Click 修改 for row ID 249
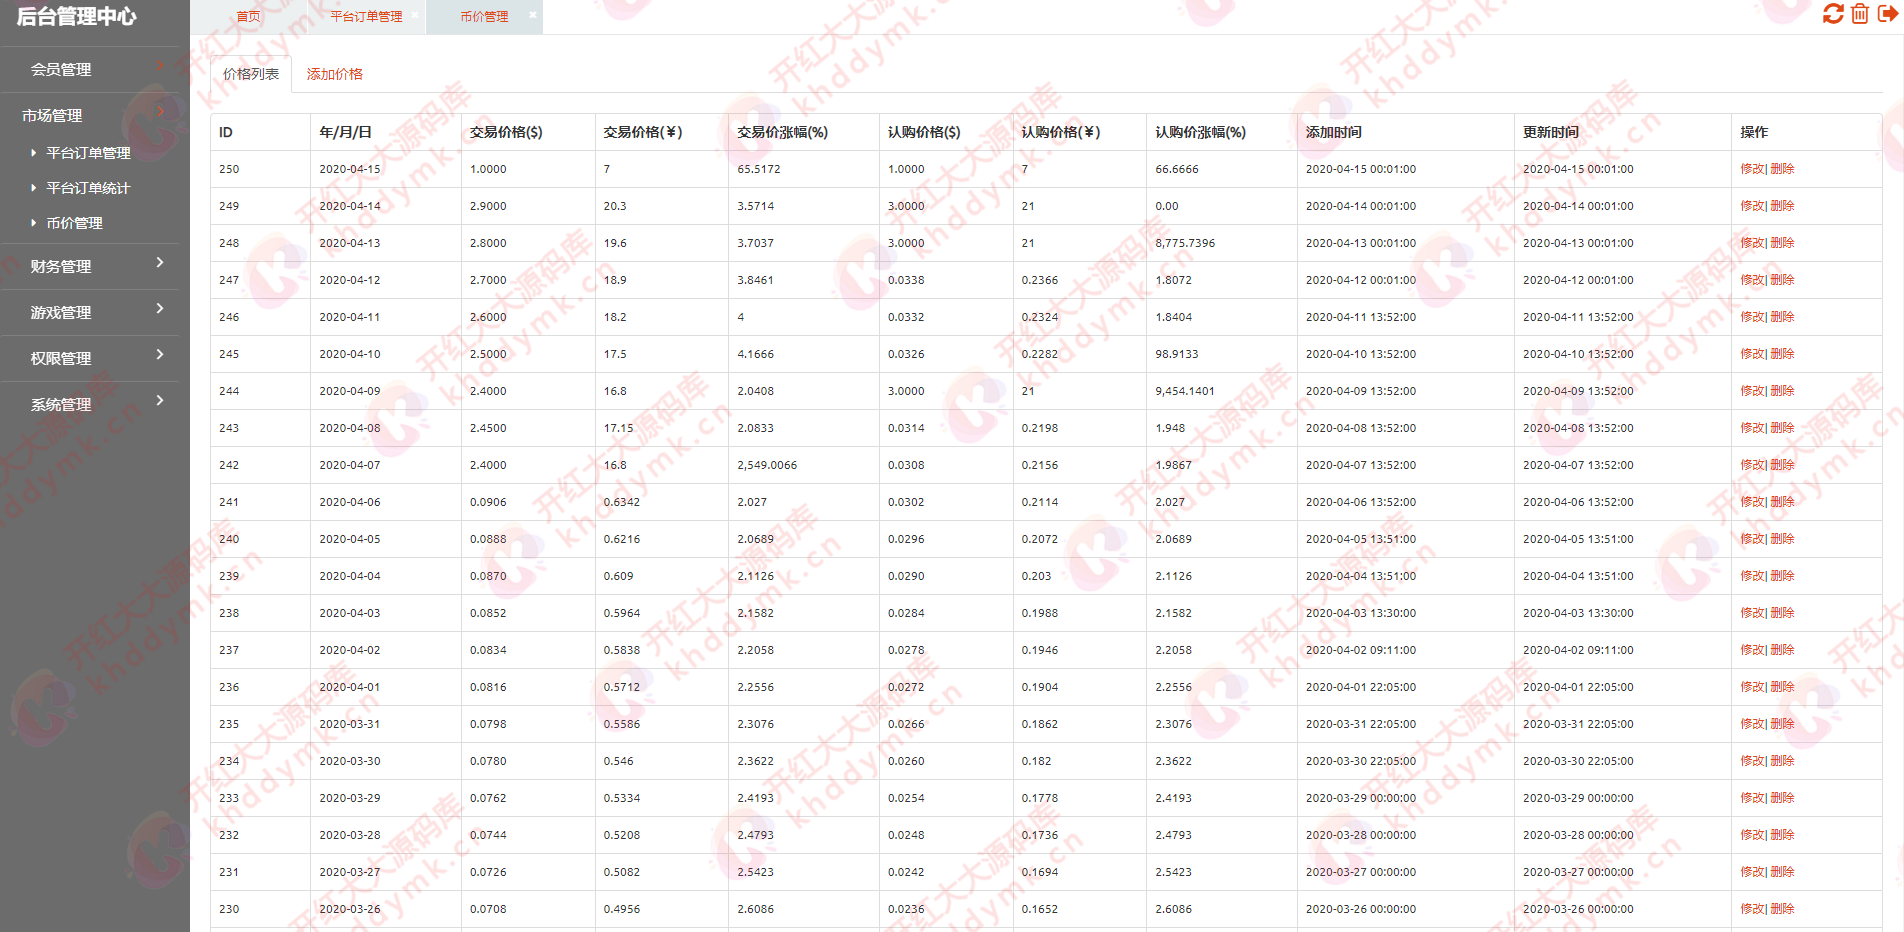 (1752, 206)
